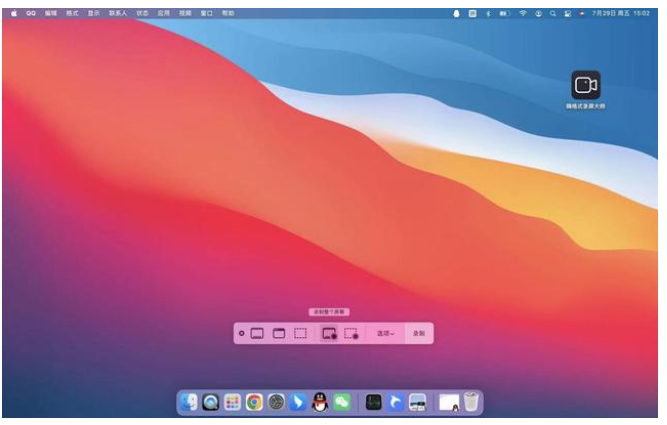This screenshot has width=667, height=425.
Task: Toggle Record Selected Portion mode
Action: point(351,333)
